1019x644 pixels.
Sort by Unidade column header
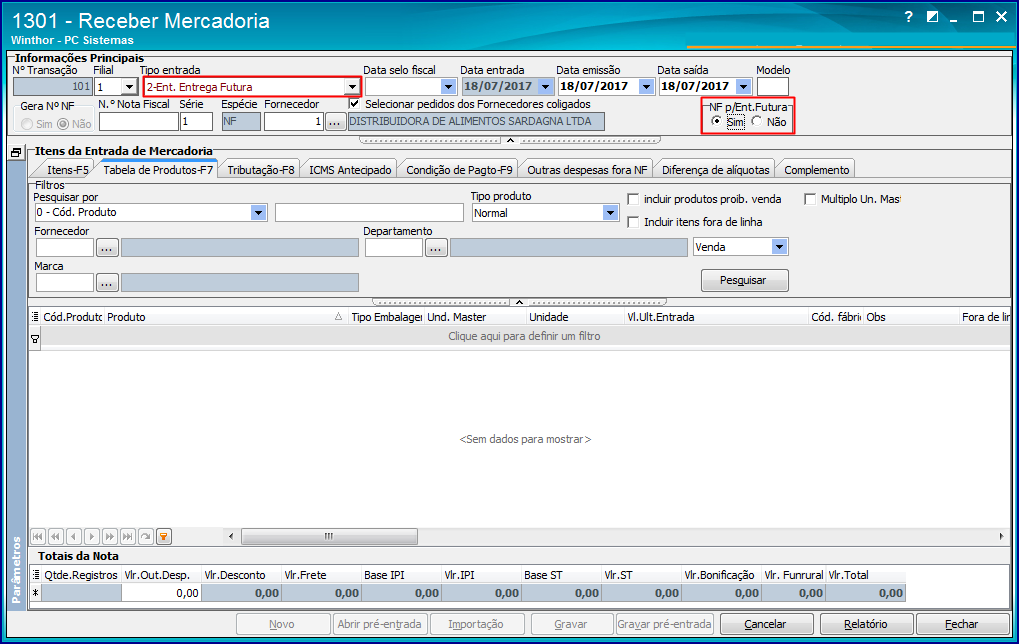[575, 317]
